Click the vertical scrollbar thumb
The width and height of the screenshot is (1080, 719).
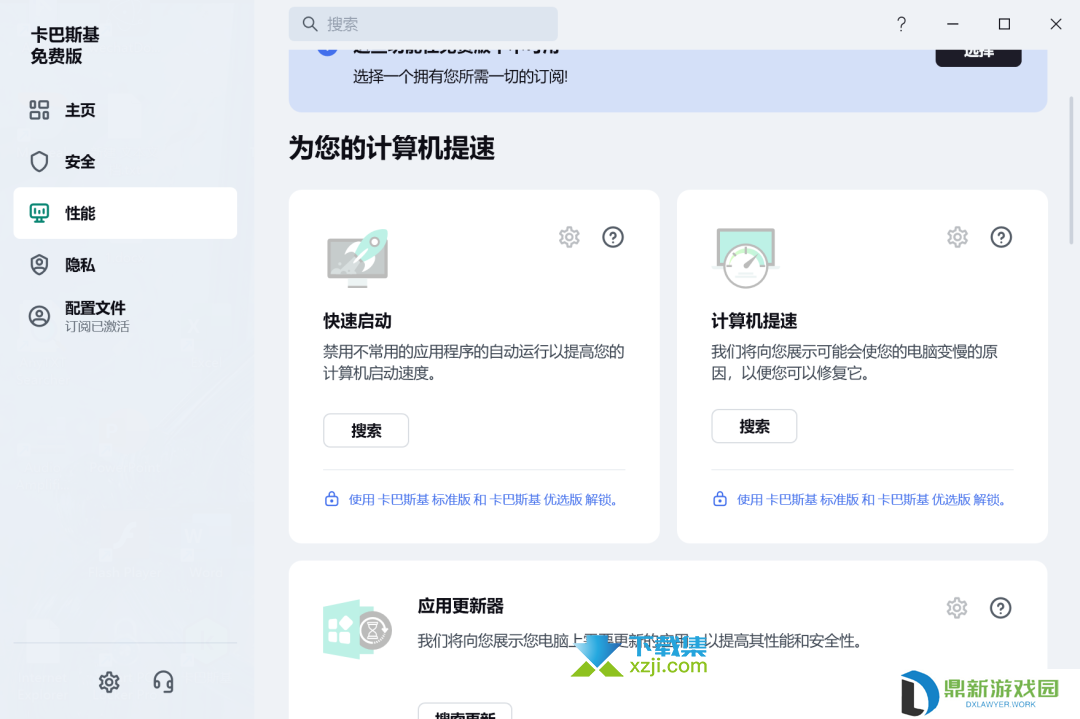(1071, 170)
